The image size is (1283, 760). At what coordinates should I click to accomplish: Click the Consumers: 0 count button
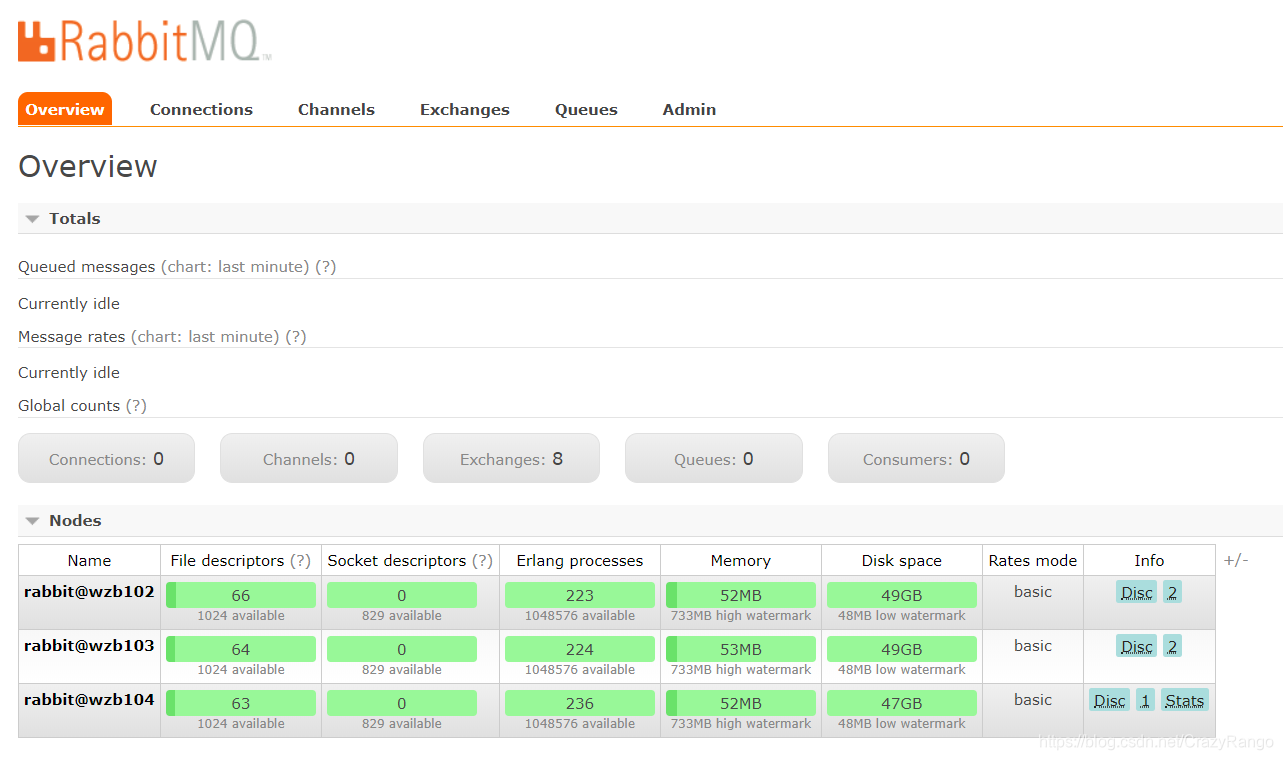tap(916, 459)
